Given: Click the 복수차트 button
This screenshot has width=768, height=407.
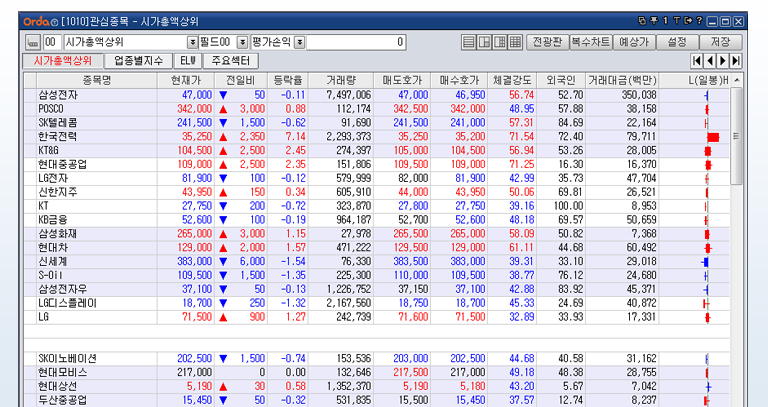Looking at the screenshot, I should (591, 42).
